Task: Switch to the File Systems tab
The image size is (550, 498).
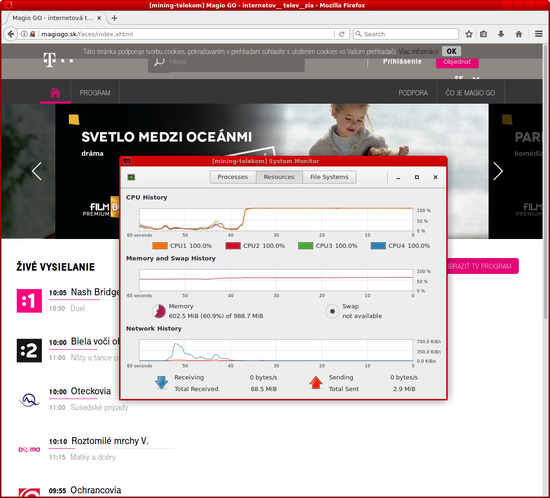Action: tap(329, 177)
